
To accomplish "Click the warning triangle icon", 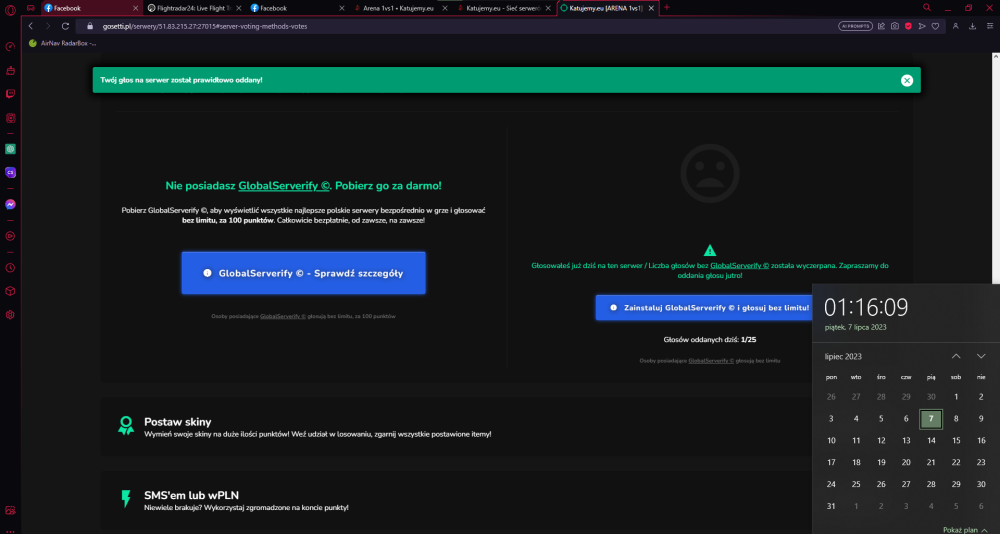I will coord(710,250).
